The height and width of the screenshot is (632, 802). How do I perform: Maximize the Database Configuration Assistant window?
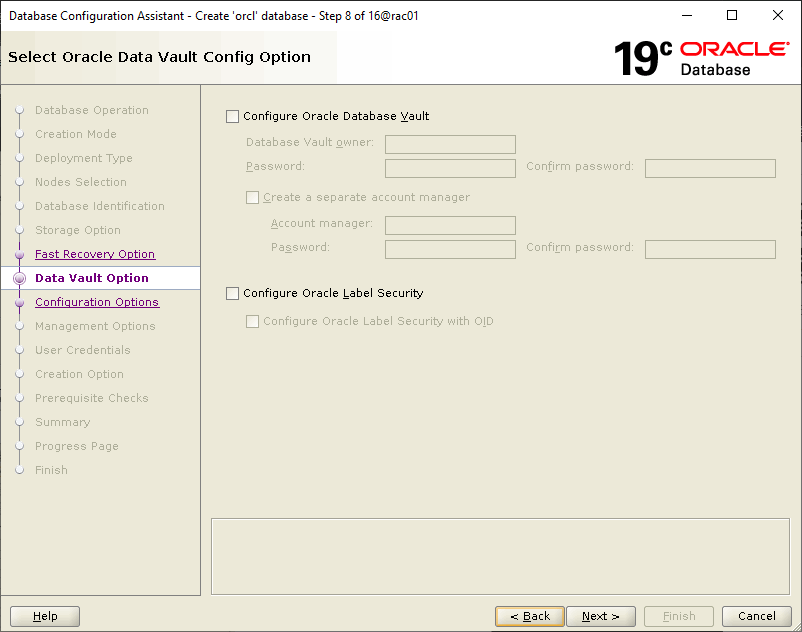(732, 16)
